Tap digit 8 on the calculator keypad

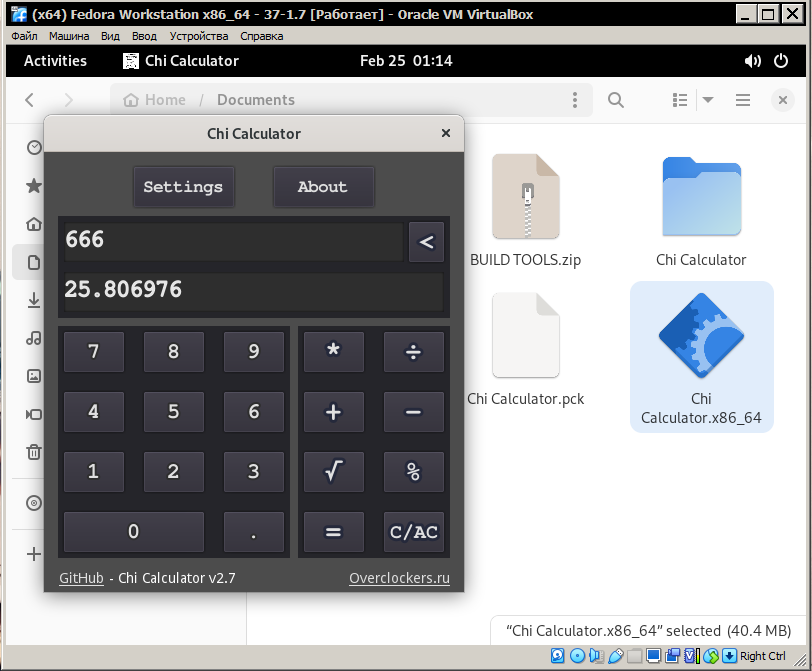[173, 352]
